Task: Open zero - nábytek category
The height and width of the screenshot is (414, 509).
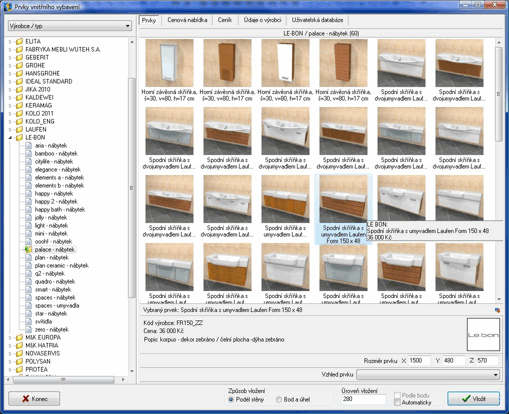Action: click(52, 329)
